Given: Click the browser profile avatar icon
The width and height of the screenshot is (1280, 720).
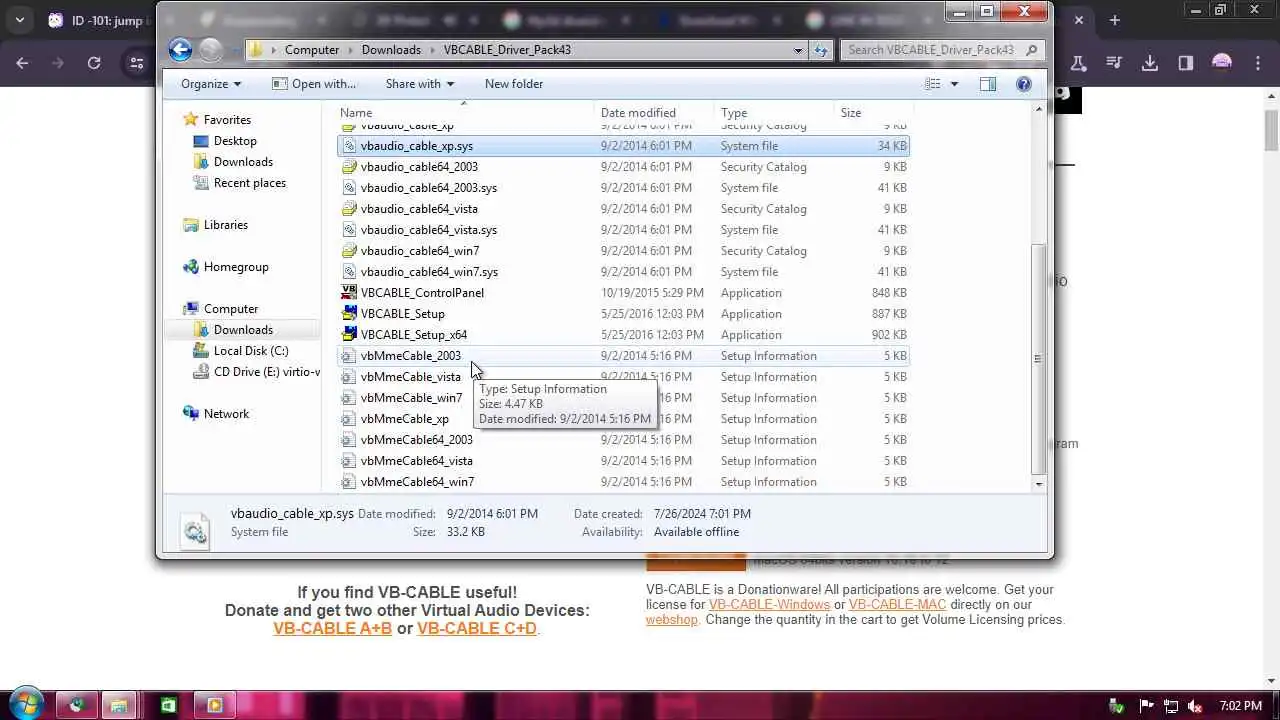Looking at the screenshot, I should click(x=1221, y=63).
